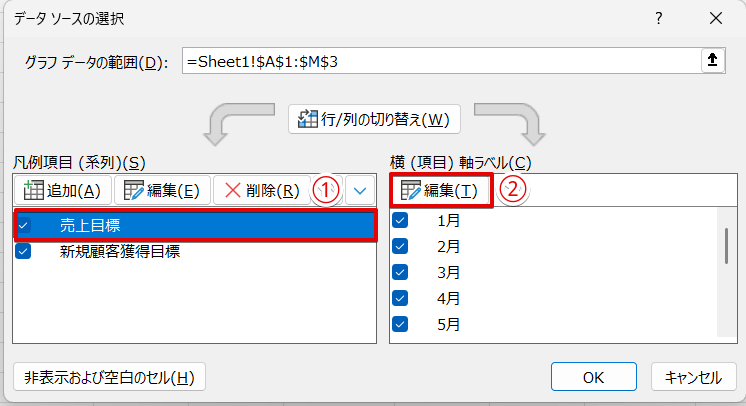The height and width of the screenshot is (406, 746).
Task: Click into the グラフ データの範囲 field
Action: pos(440,61)
